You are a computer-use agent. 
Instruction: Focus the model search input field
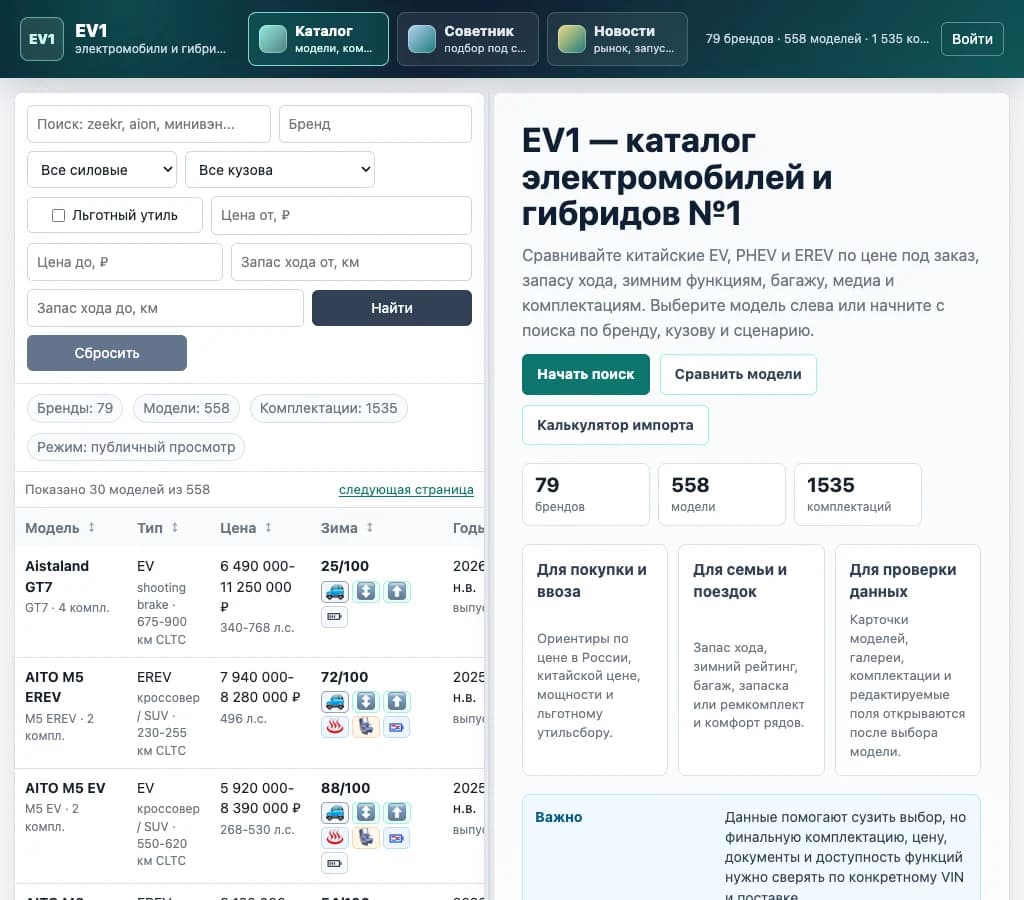149,124
